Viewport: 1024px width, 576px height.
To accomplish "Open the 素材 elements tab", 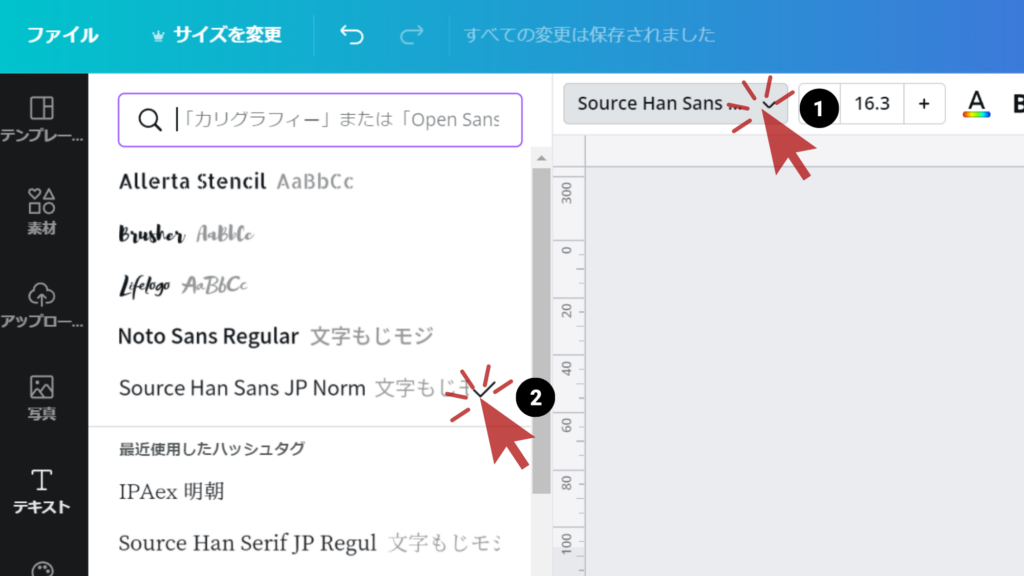I will pyautogui.click(x=42, y=212).
